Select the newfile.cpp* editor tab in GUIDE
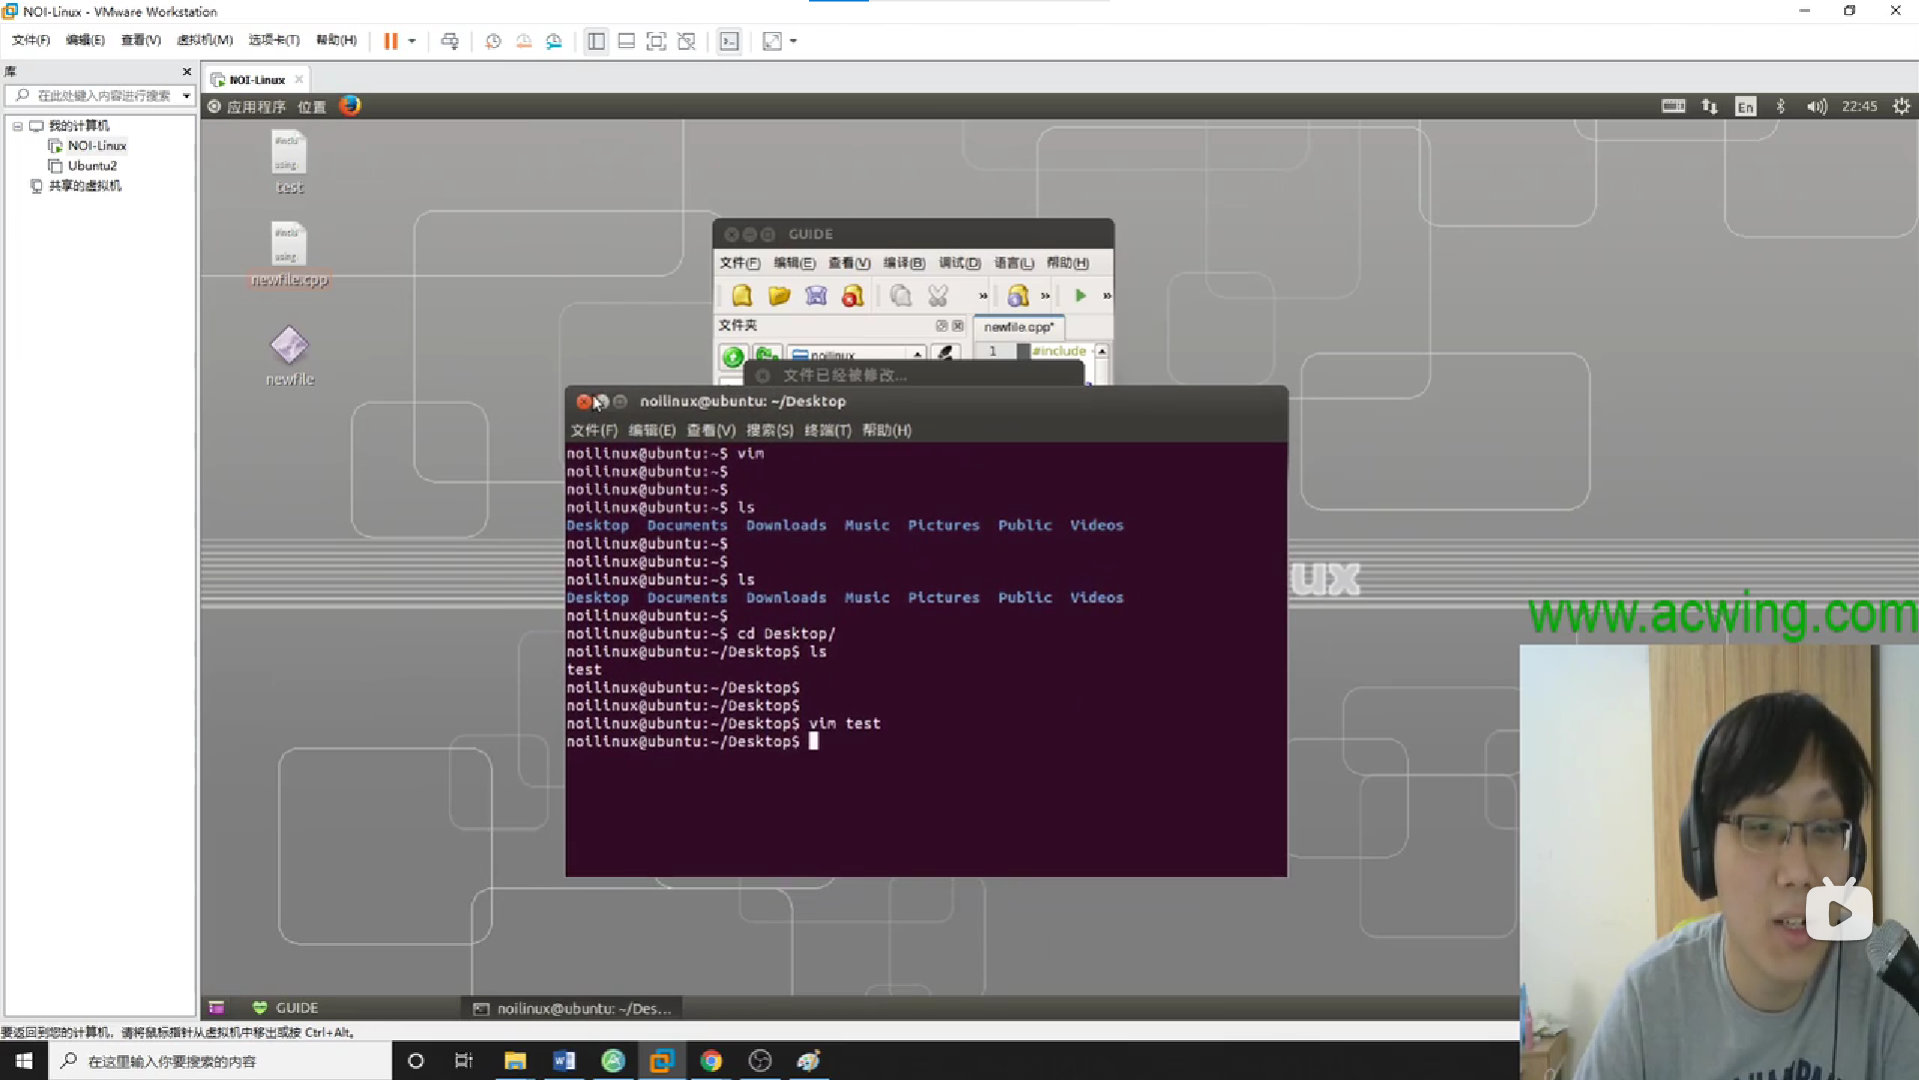Image resolution: width=1919 pixels, height=1080 pixels. pos(1018,327)
